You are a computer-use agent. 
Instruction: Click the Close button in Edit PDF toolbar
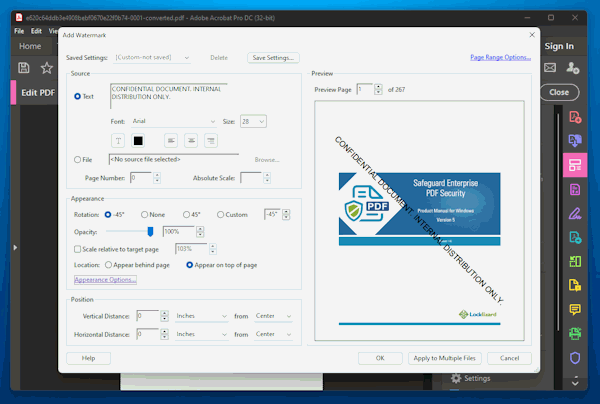(x=559, y=92)
